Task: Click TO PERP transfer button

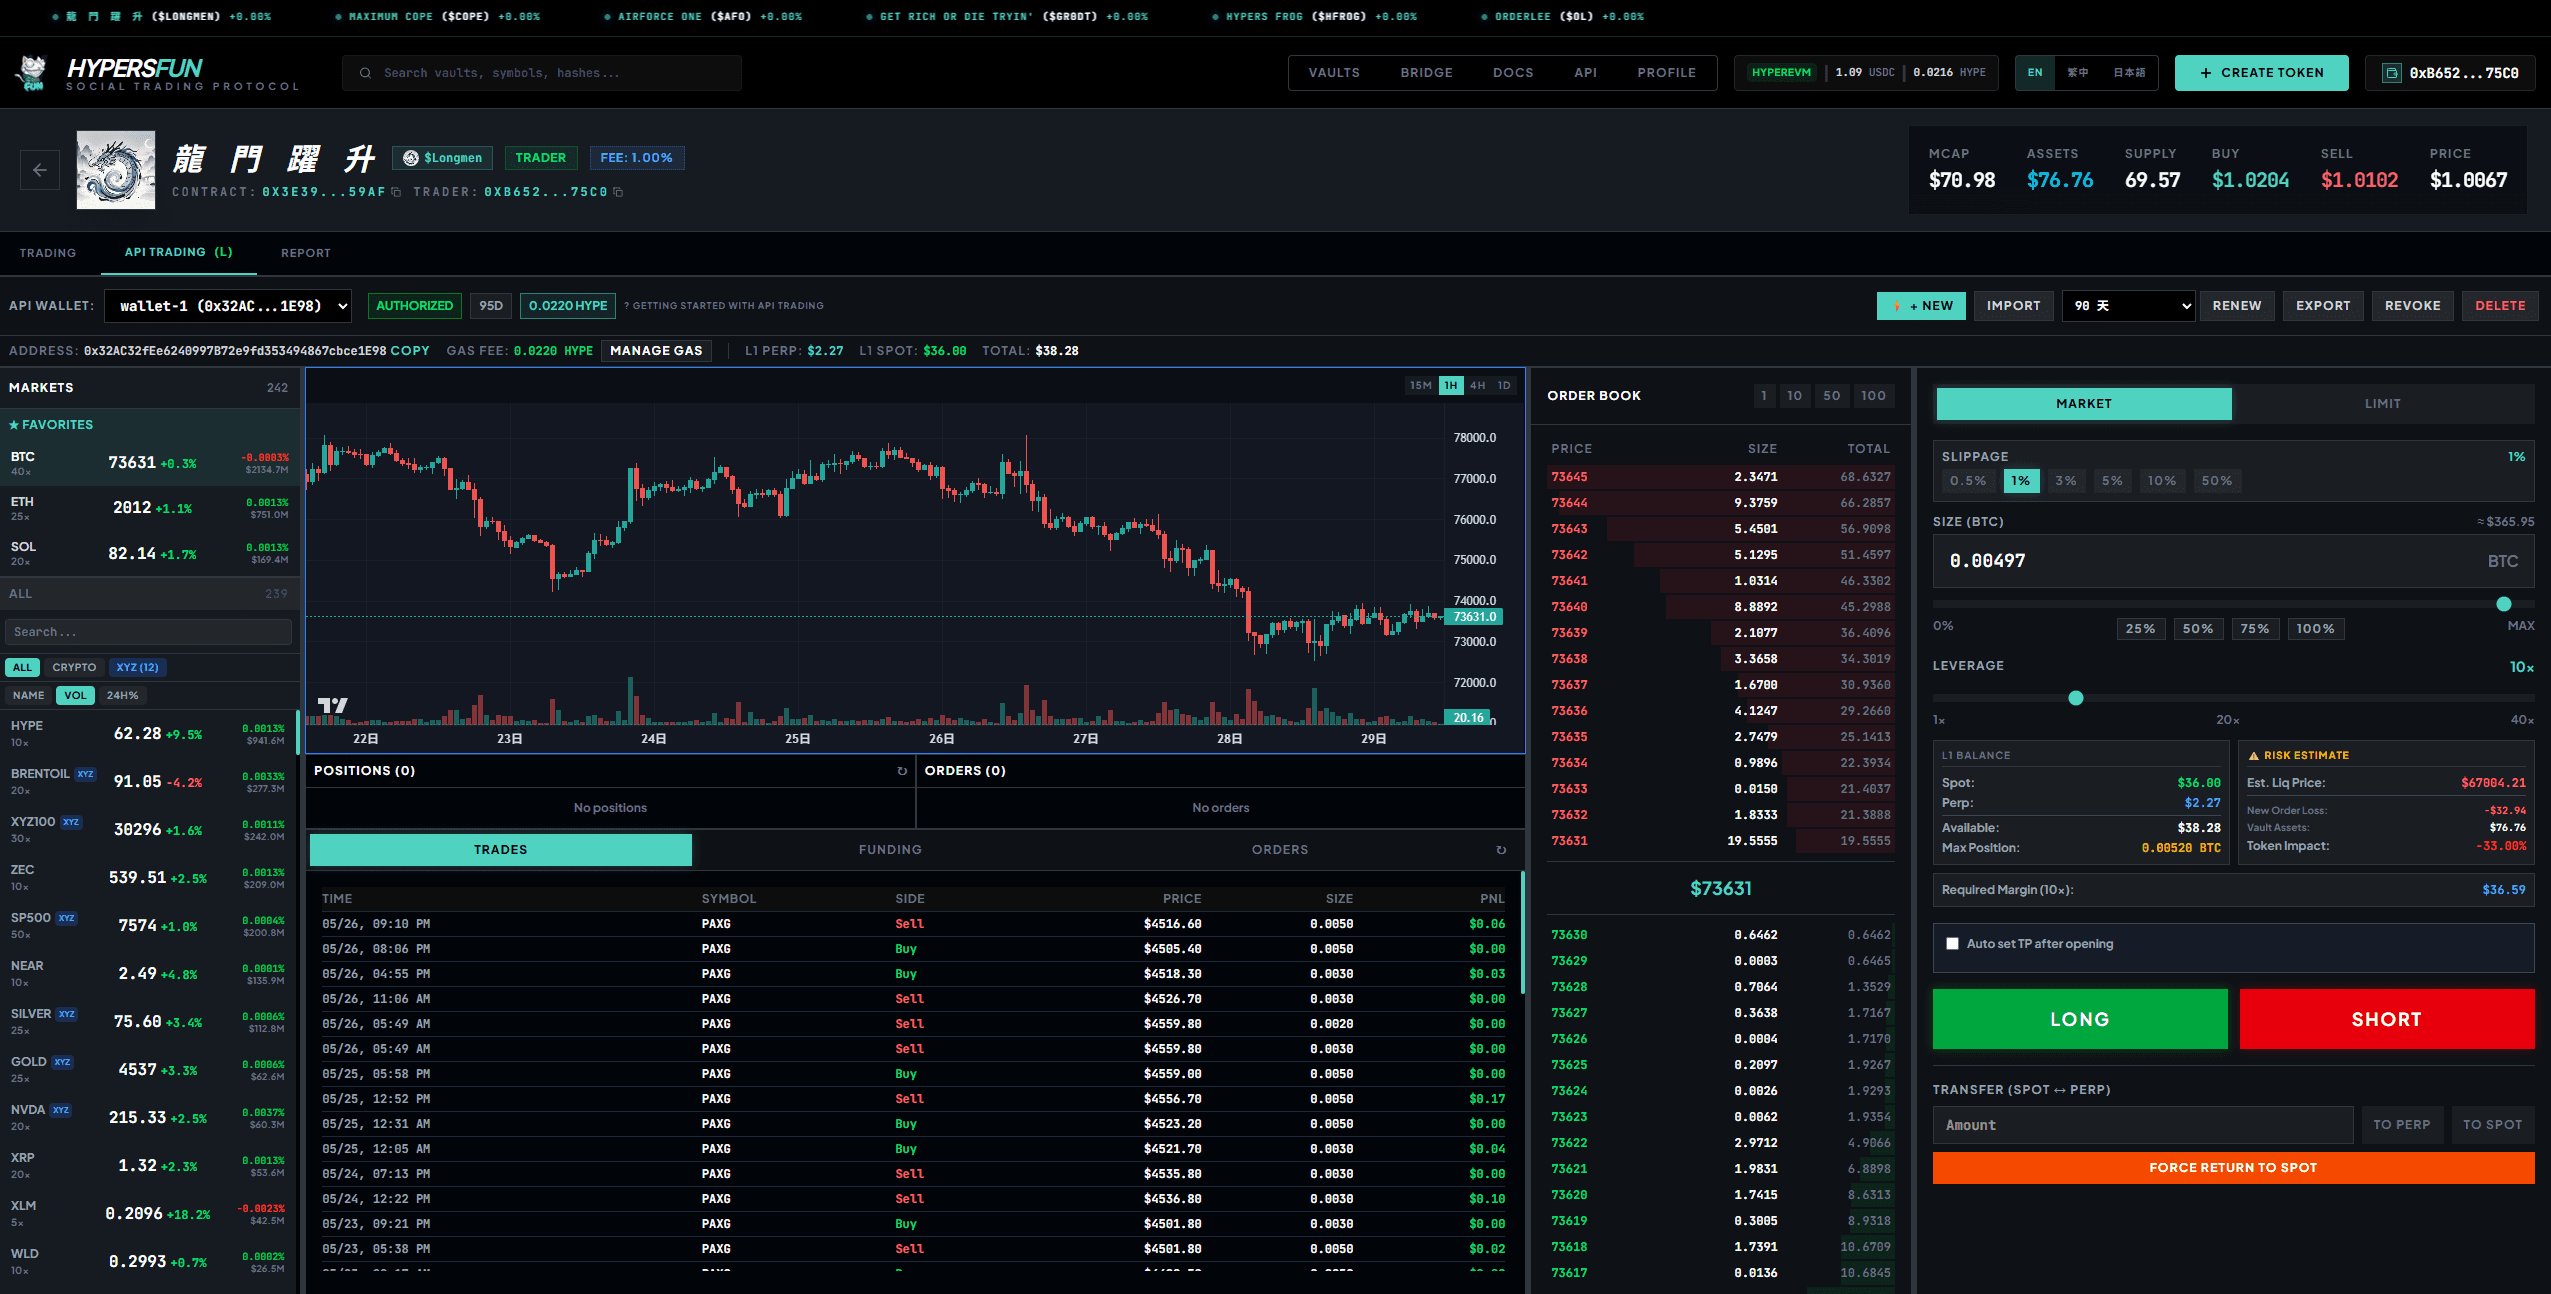Action: click(x=2402, y=1125)
